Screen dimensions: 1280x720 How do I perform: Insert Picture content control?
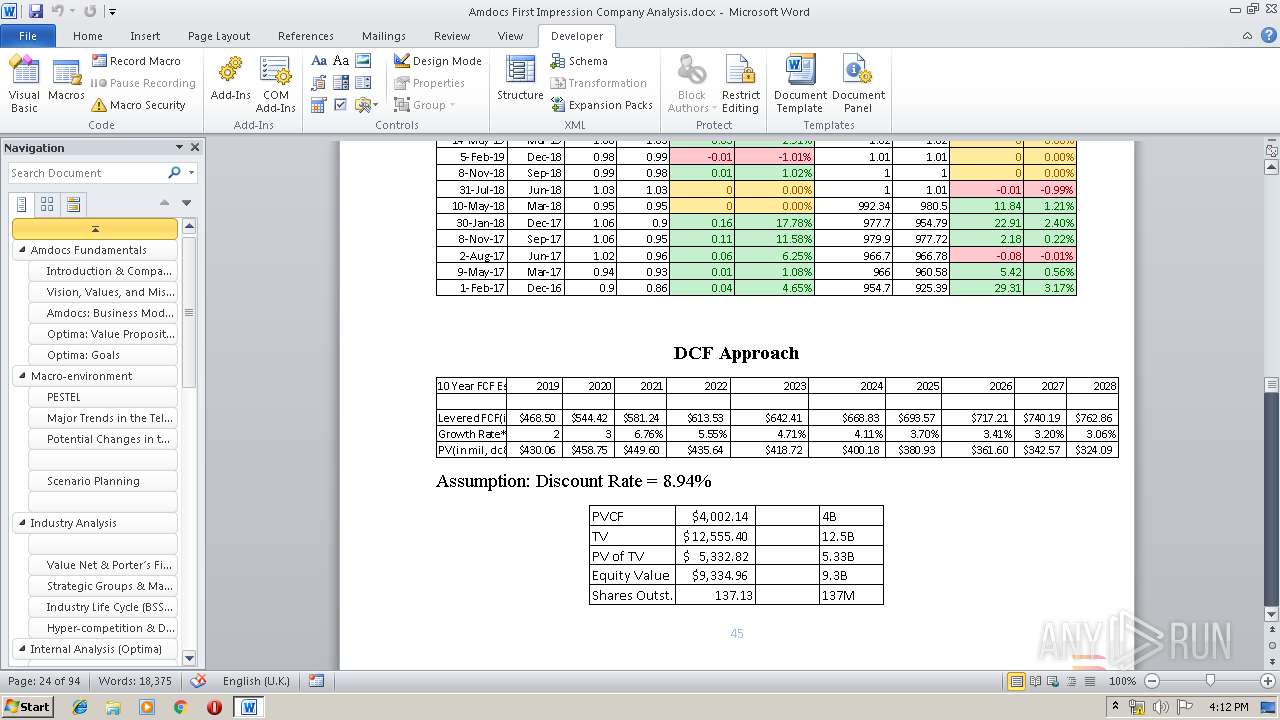point(363,61)
